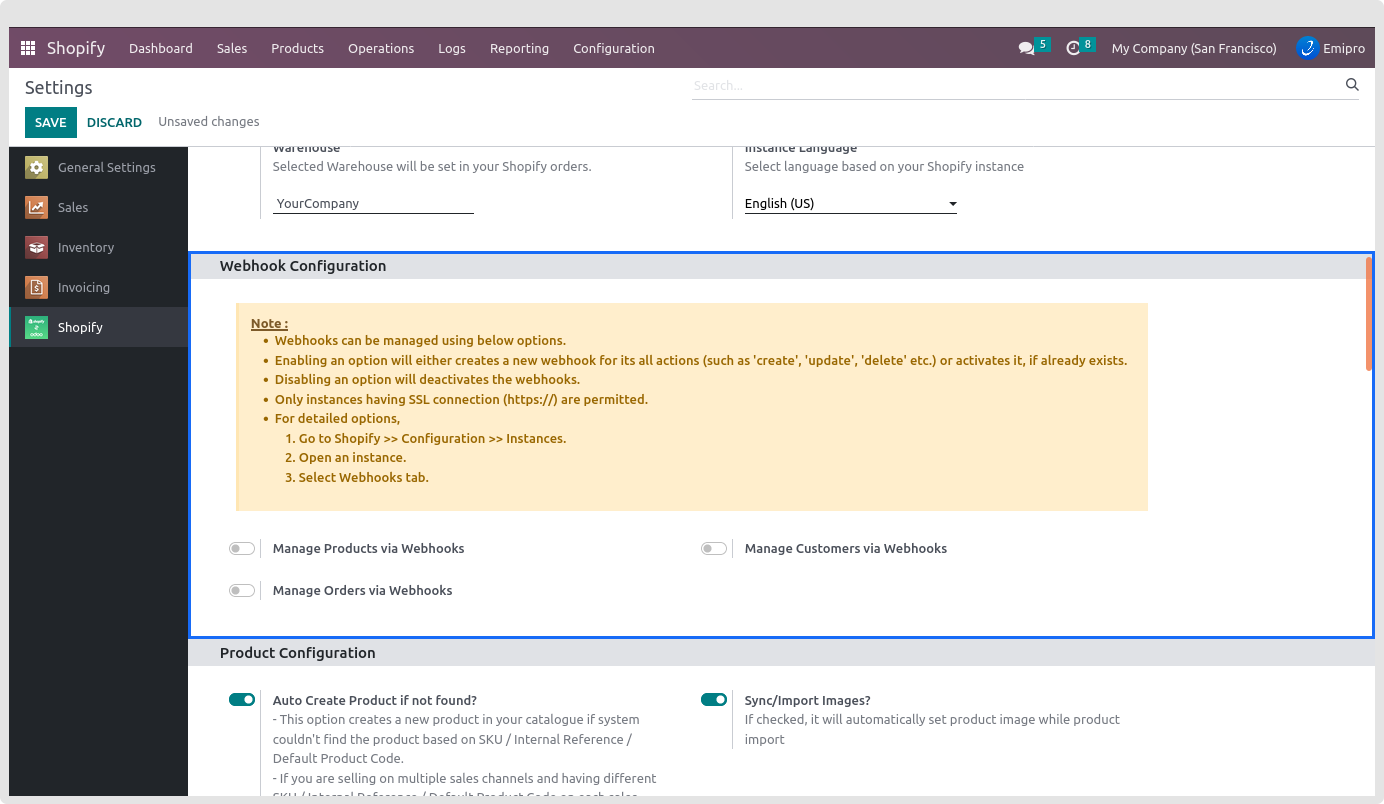1384x804 pixels.
Task: Select the General Settings sidebar tab
Action: (x=98, y=167)
